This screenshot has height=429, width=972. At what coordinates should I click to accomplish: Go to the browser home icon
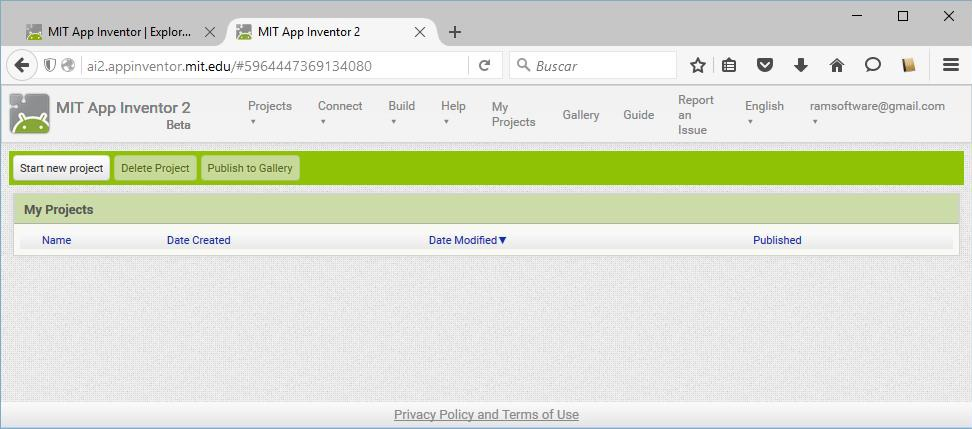(x=837, y=65)
